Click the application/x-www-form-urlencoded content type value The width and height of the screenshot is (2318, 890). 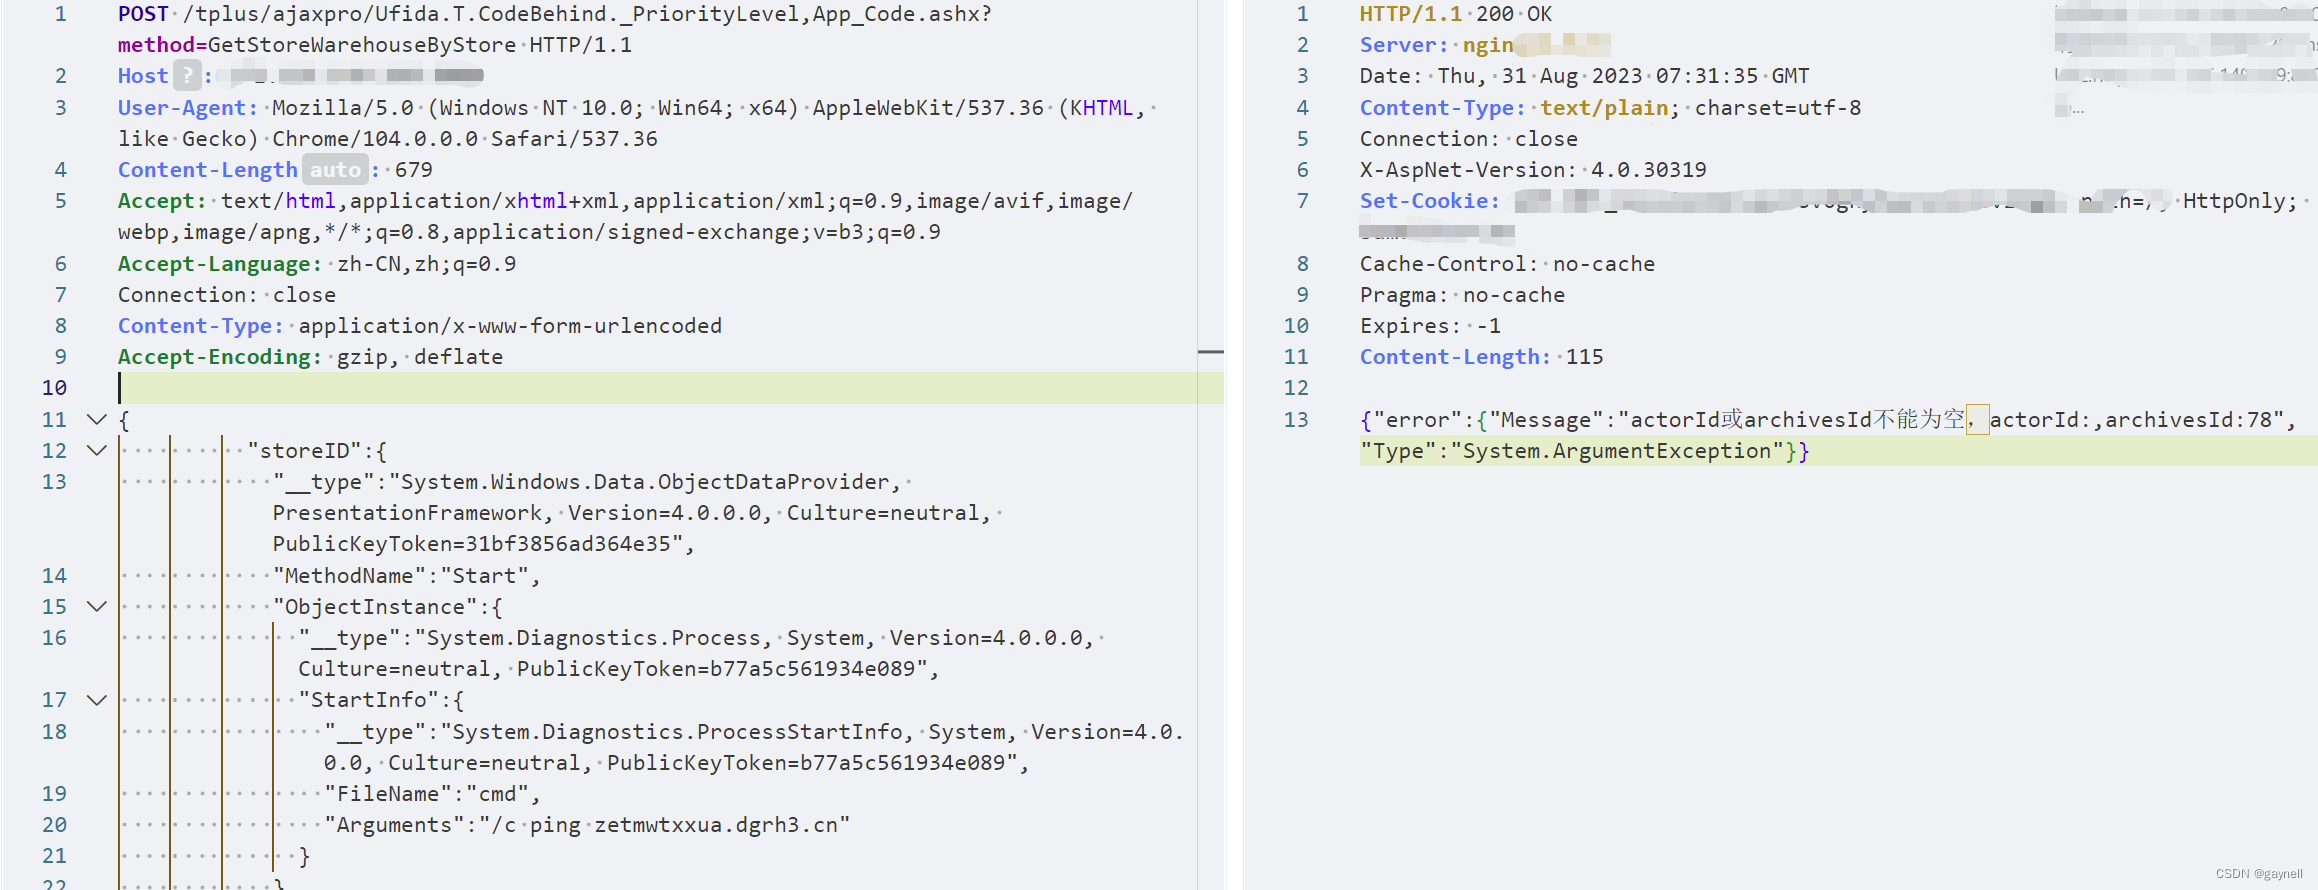510,326
